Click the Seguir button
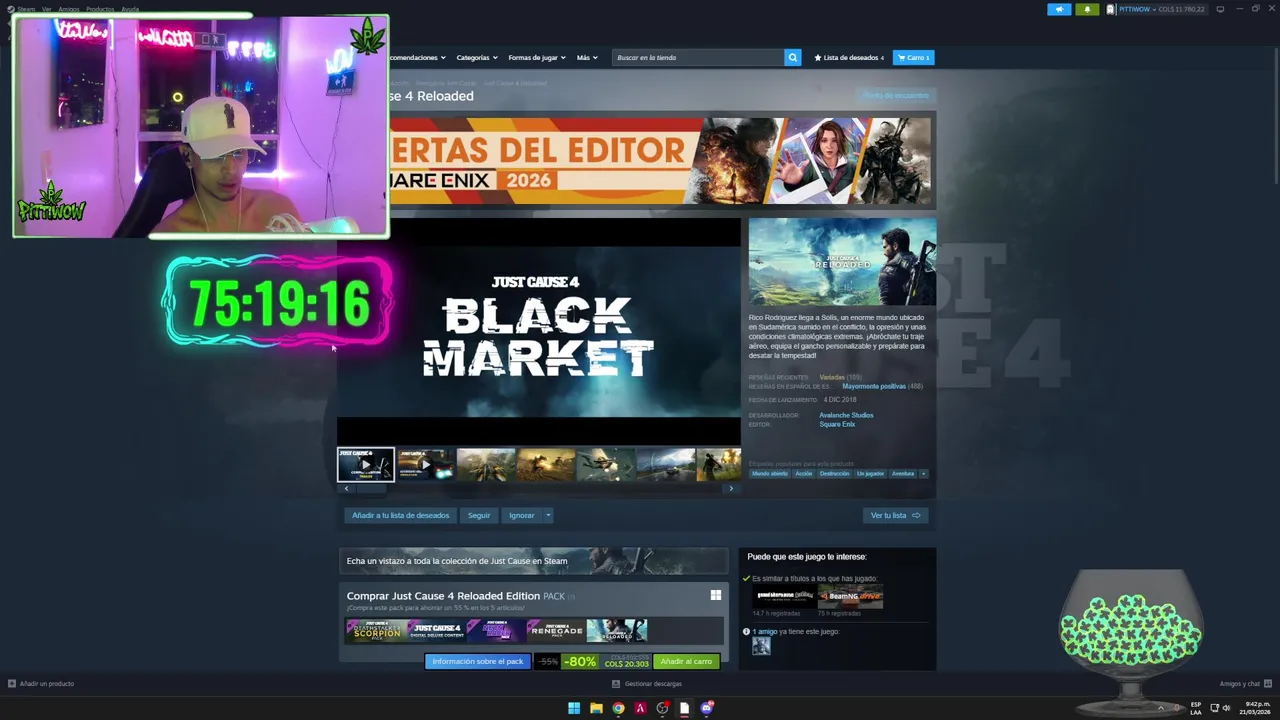Viewport: 1280px width, 720px height. tap(479, 515)
